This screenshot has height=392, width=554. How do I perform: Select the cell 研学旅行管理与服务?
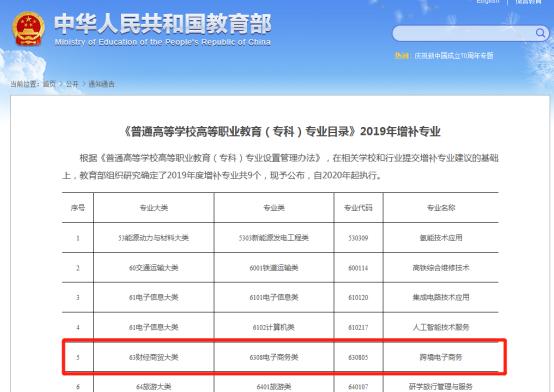(441, 387)
